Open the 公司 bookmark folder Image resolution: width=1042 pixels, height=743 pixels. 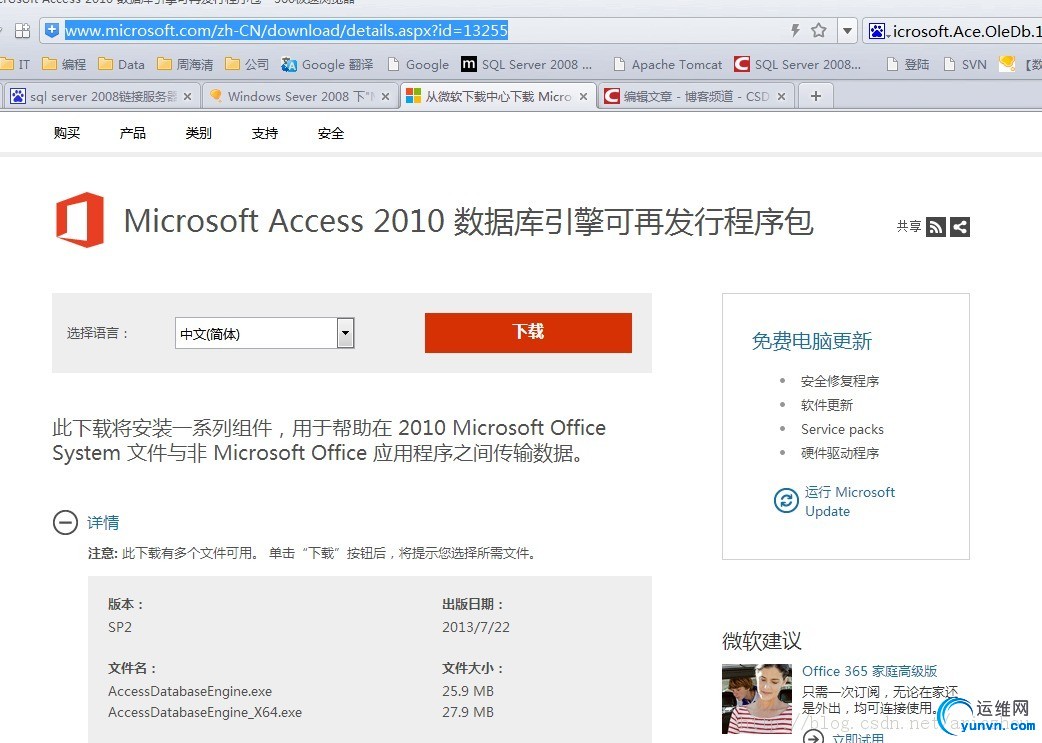tap(247, 64)
